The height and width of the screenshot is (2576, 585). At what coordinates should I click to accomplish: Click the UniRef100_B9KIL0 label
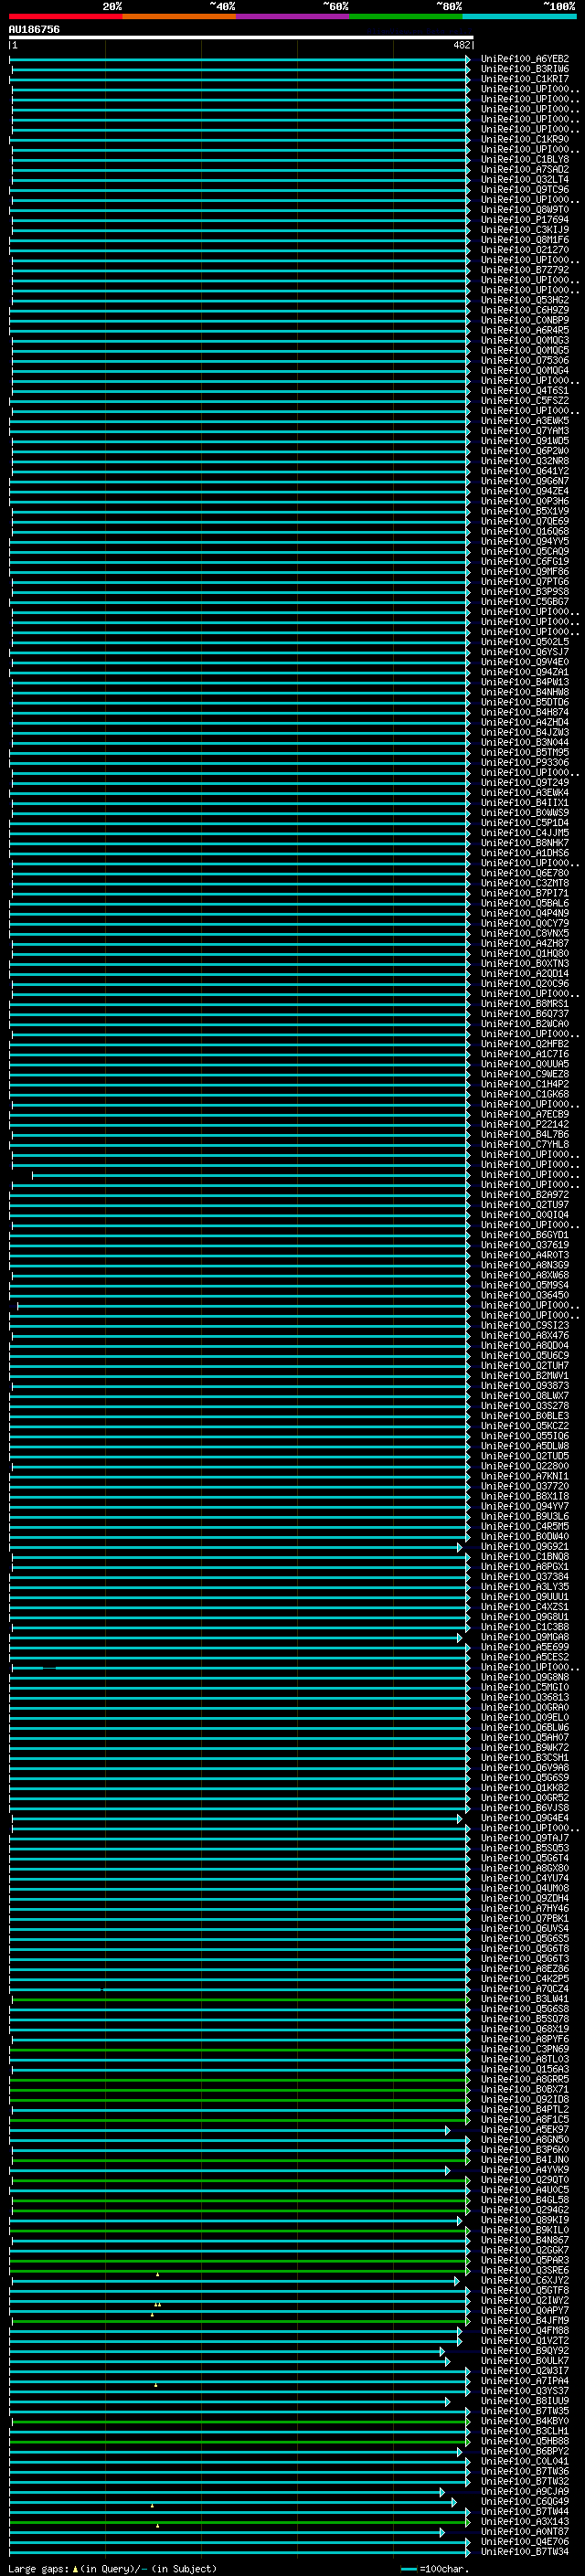(525, 2230)
